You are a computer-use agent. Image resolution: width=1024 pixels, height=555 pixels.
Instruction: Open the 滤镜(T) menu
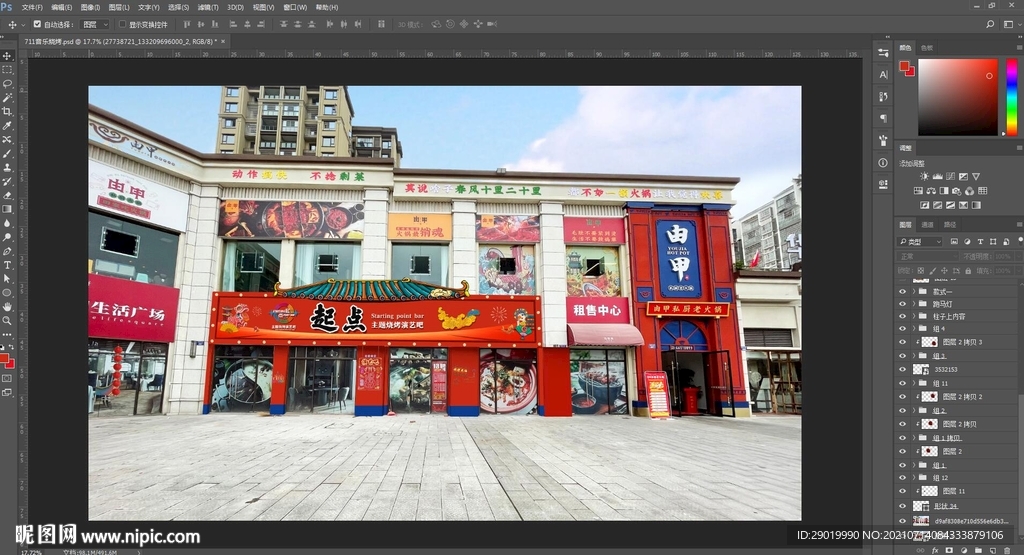tap(208, 7)
